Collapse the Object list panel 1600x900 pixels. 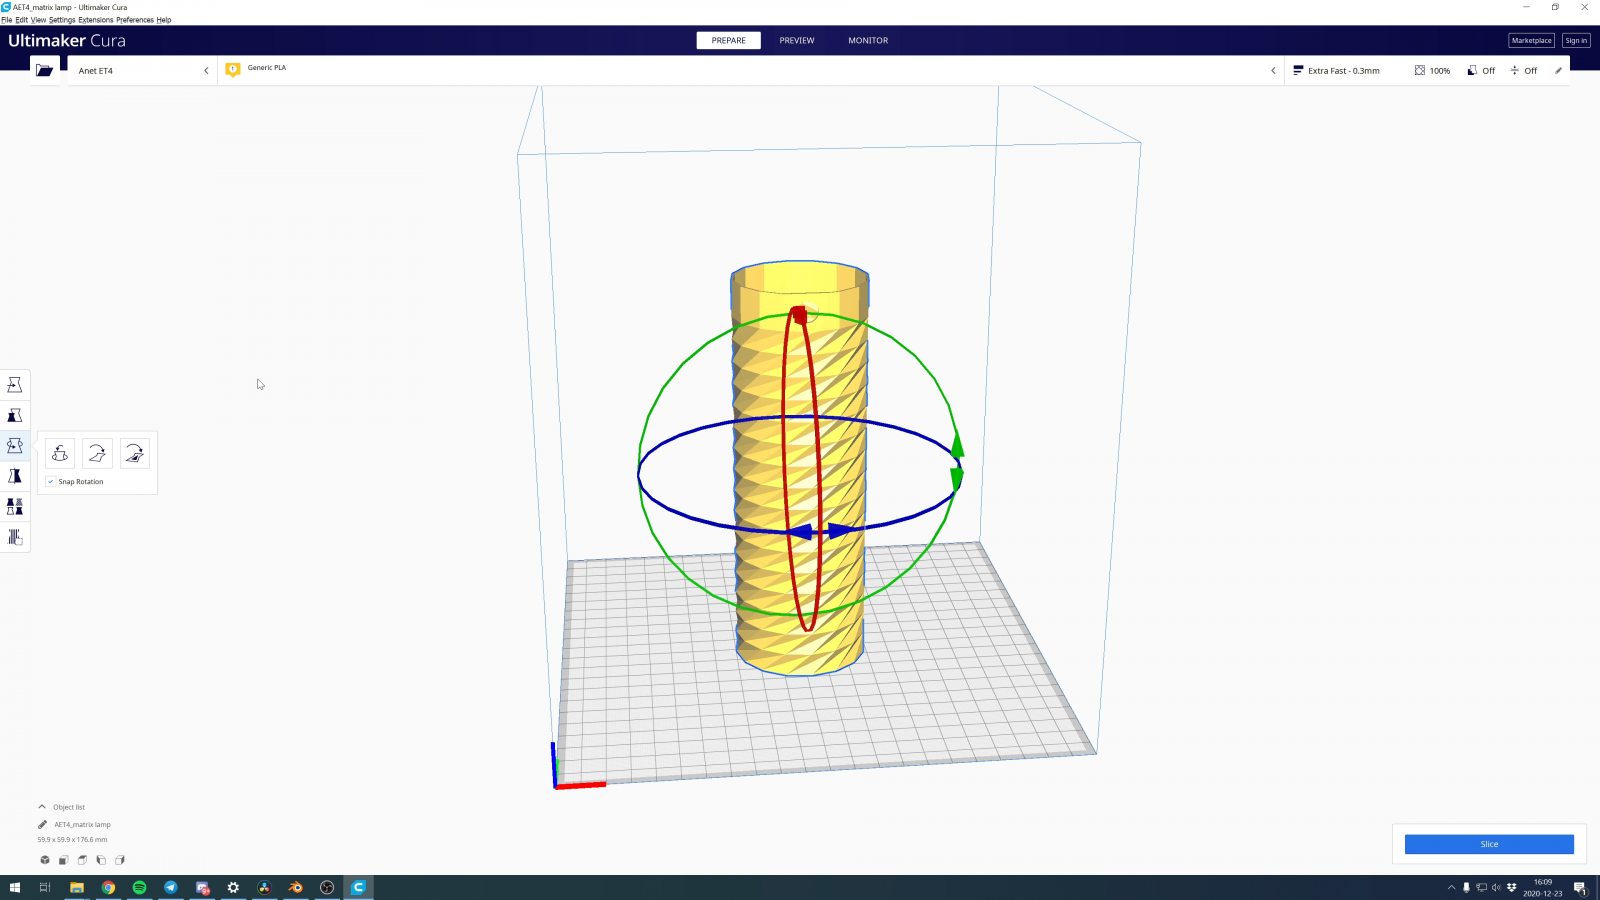(x=42, y=807)
